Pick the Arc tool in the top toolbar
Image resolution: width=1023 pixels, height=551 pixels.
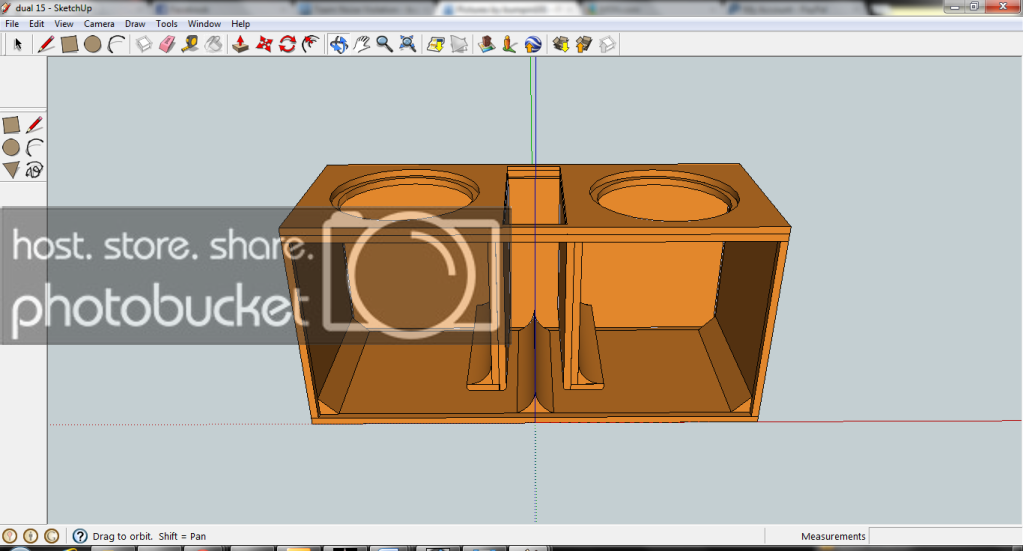tap(116, 44)
